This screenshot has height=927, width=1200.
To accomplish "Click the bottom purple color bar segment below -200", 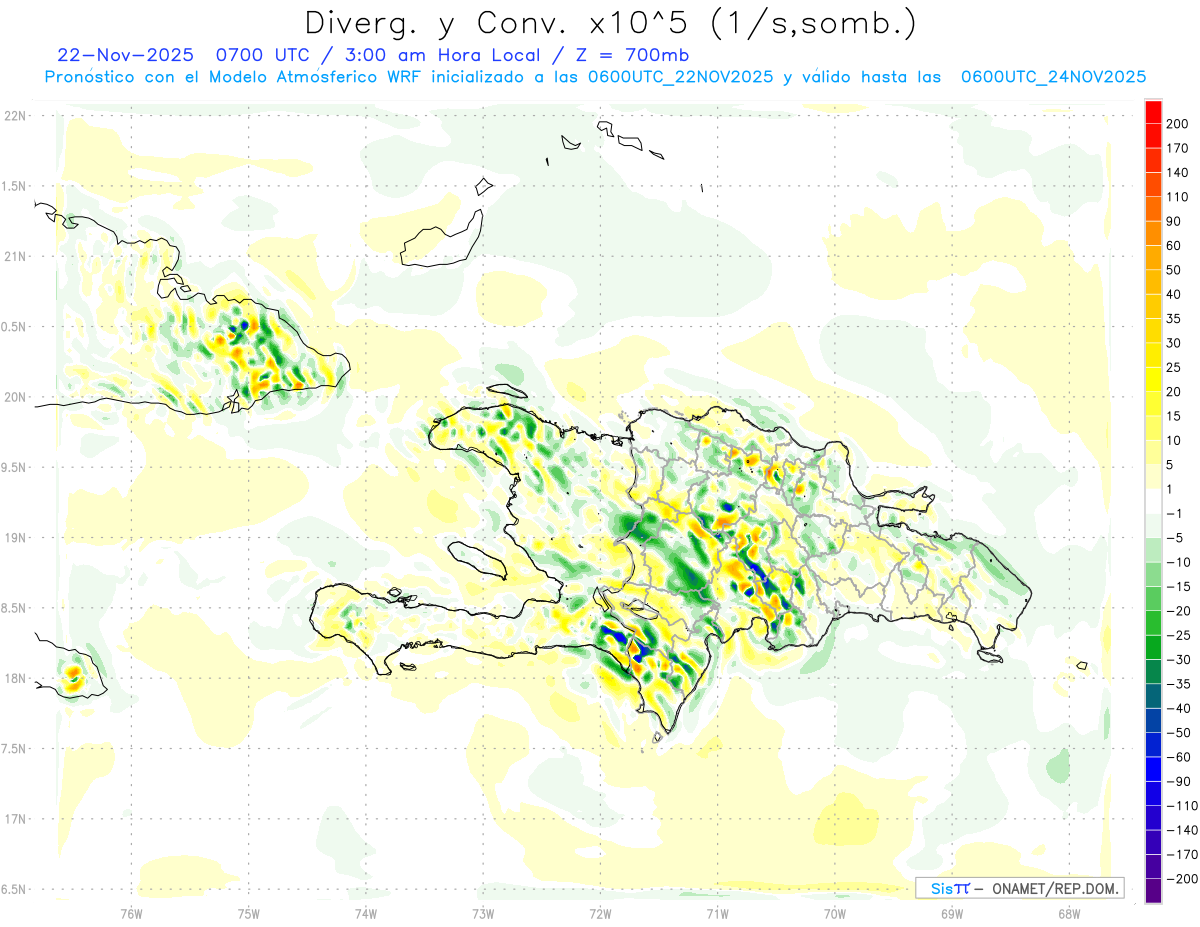I will [1153, 891].
